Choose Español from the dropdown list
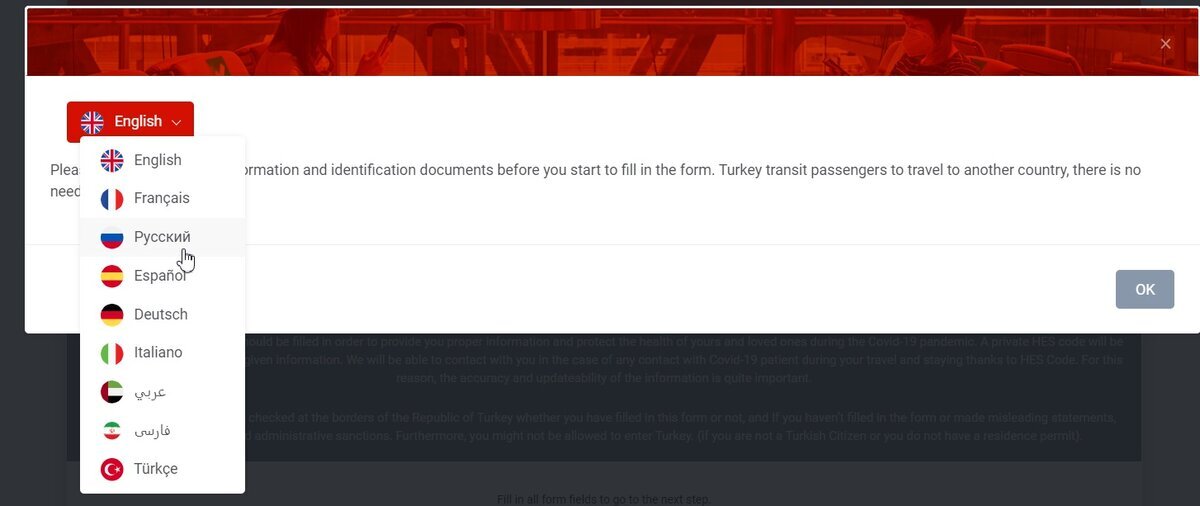Viewport: 1200px width, 506px height. coord(162,276)
